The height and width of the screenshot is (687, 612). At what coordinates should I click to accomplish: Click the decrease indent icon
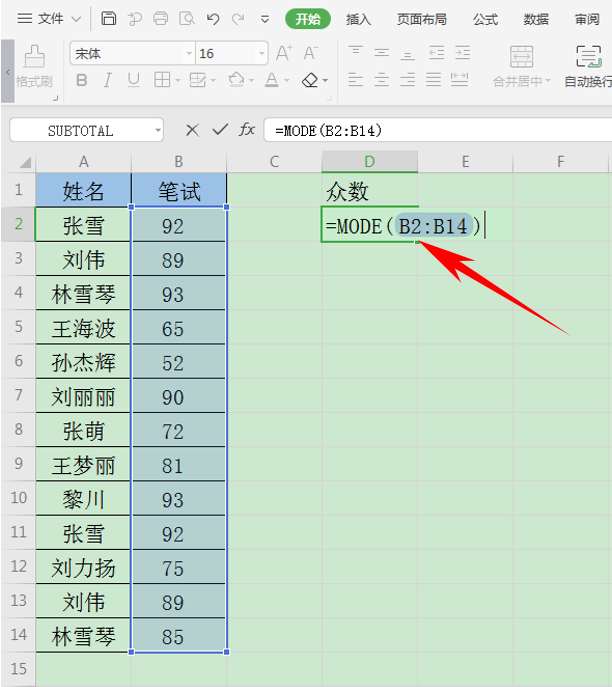click(436, 53)
